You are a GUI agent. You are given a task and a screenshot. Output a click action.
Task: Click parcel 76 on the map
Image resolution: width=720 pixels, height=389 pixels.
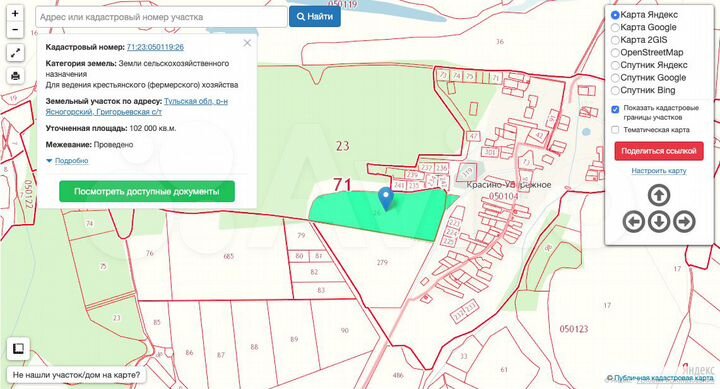pos(150,253)
